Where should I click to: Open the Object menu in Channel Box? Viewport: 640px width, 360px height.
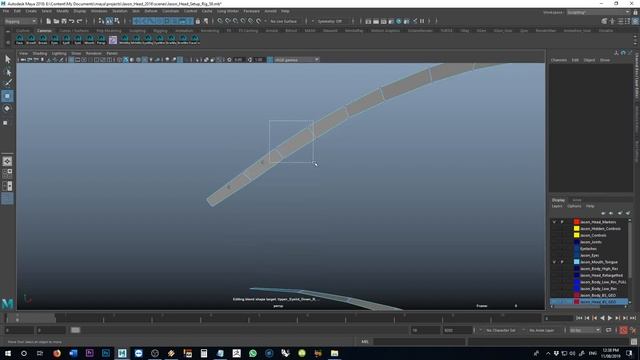point(589,60)
